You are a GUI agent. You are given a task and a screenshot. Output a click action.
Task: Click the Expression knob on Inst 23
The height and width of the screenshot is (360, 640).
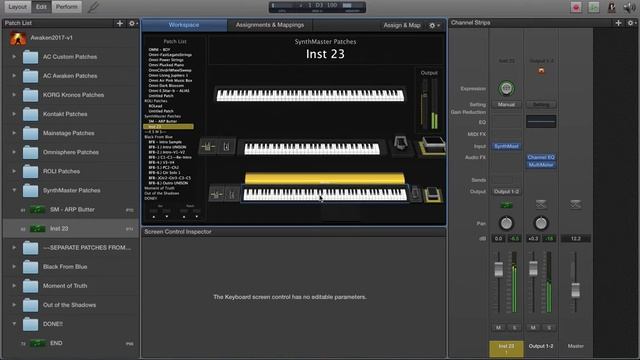click(x=506, y=88)
